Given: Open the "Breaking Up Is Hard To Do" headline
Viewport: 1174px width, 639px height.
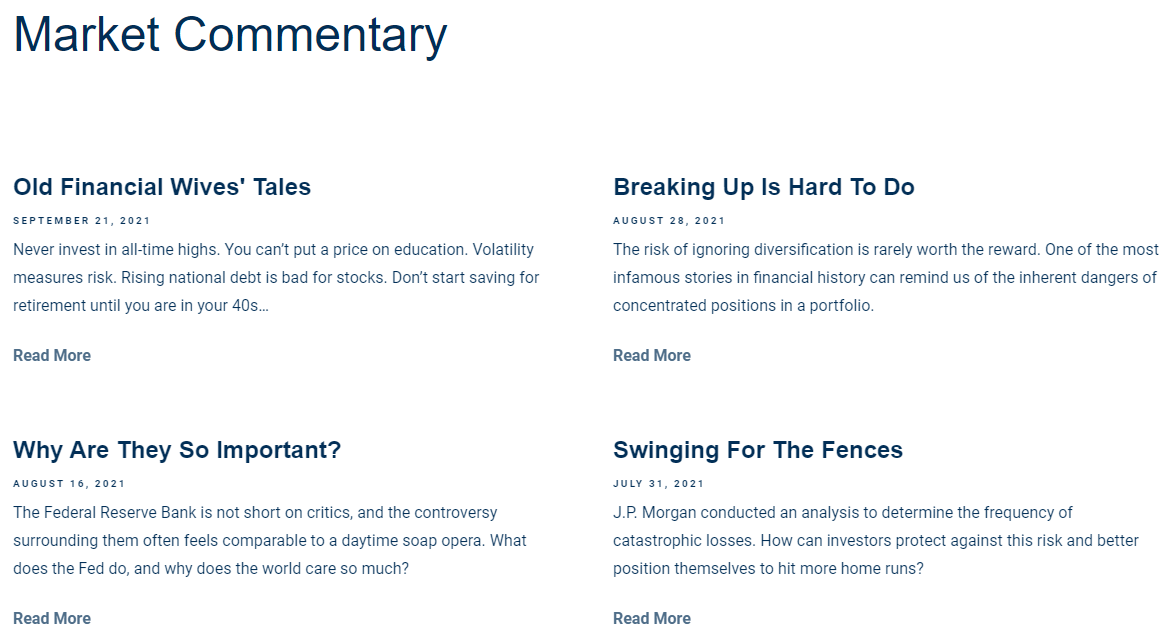Looking at the screenshot, I should (x=763, y=187).
